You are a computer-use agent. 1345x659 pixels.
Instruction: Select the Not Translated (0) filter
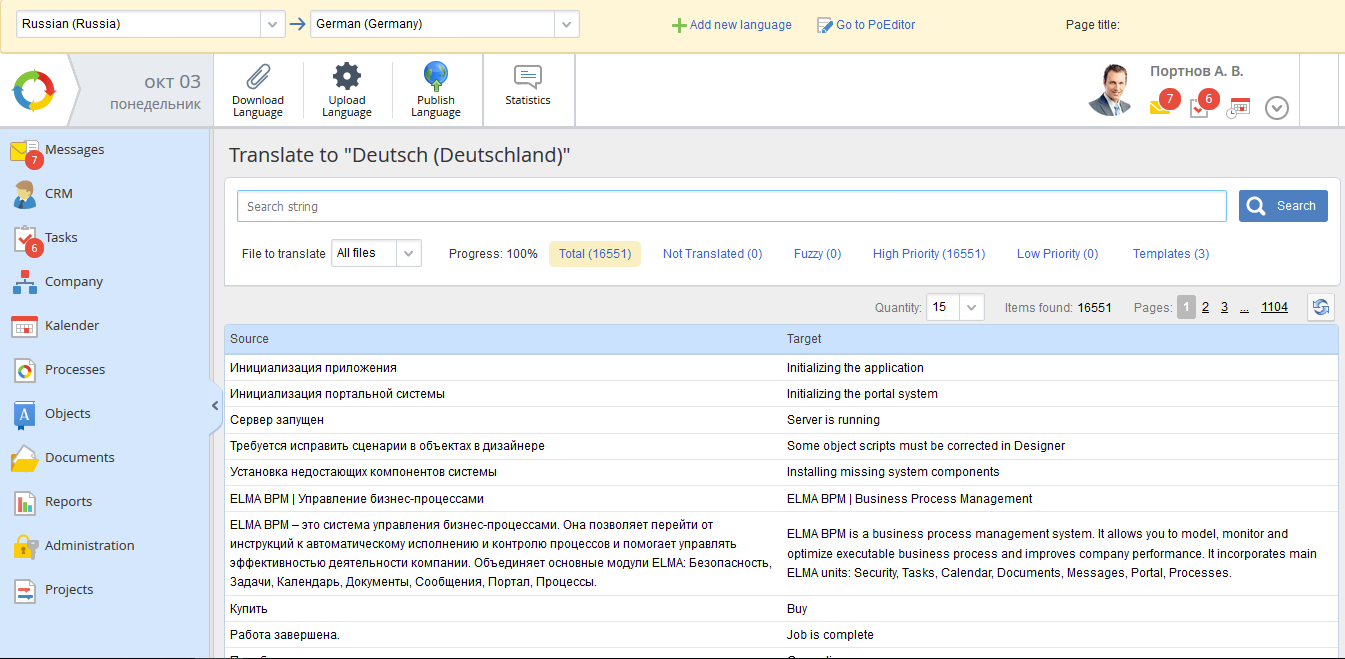point(712,254)
